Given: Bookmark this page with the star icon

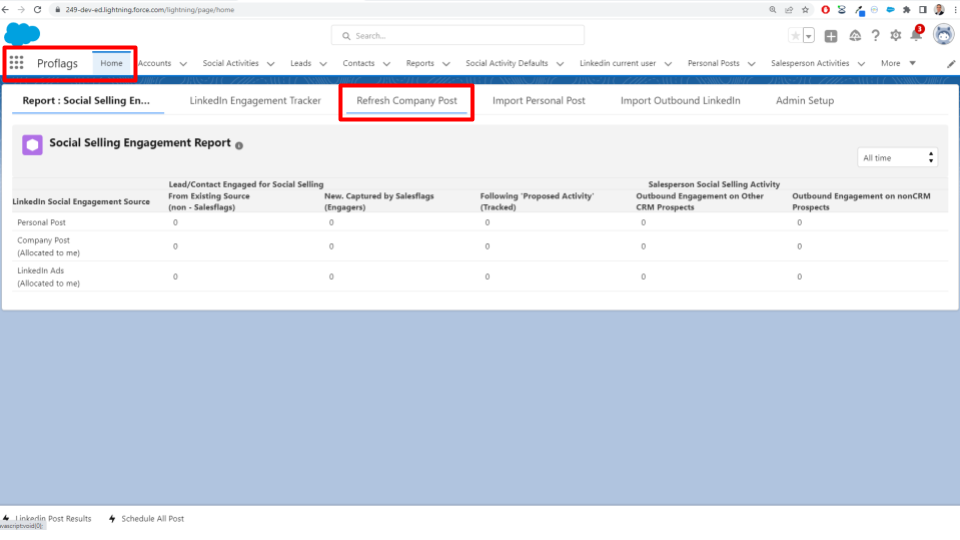Looking at the screenshot, I should click(x=805, y=10).
